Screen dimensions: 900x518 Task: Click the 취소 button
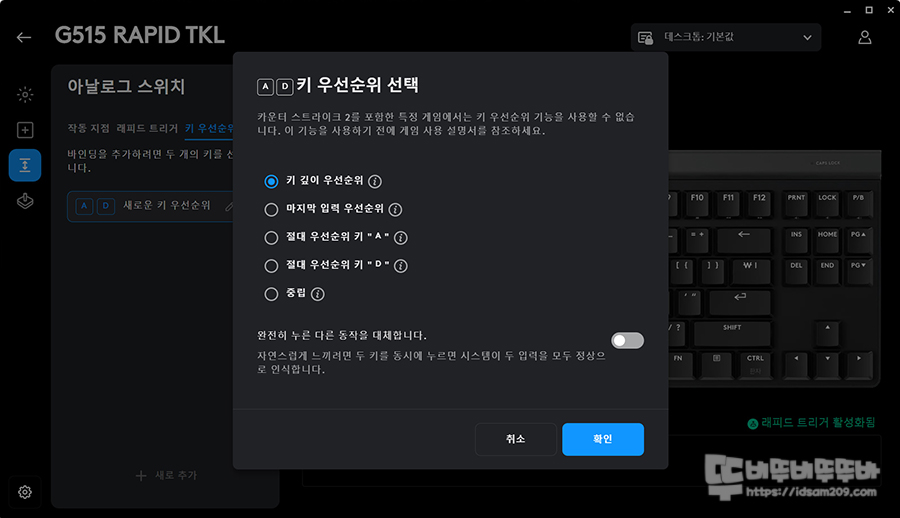pyautogui.click(x=515, y=439)
